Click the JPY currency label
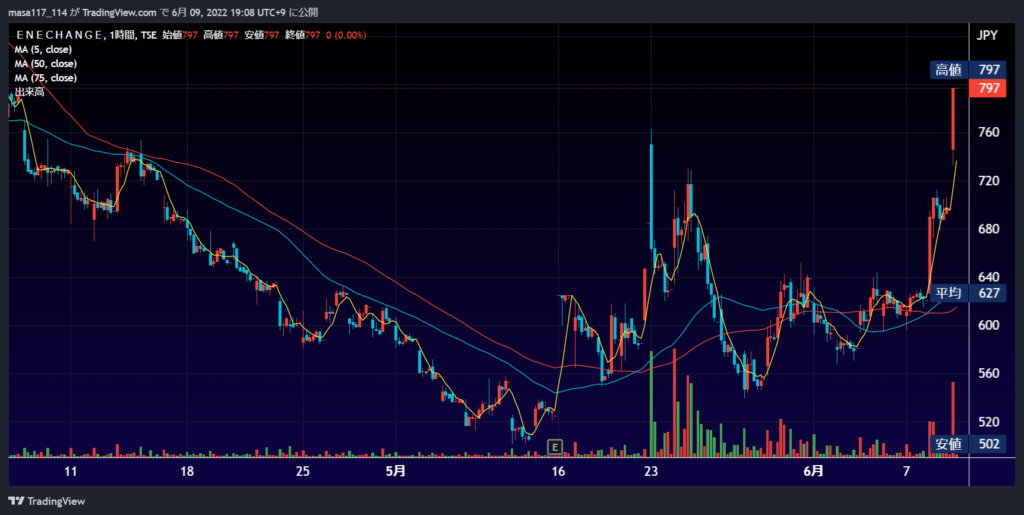 coord(987,36)
